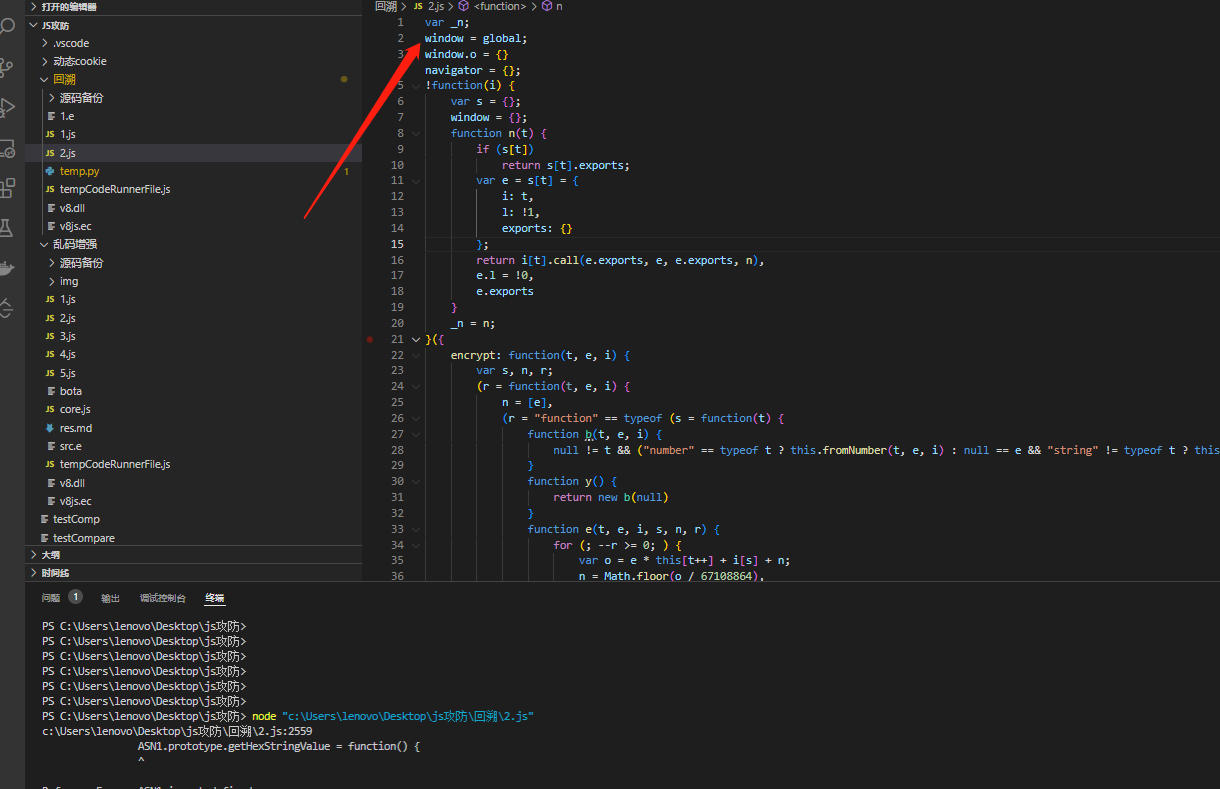This screenshot has width=1220, height=789.
Task: Expand the 大纲 outline section
Action: pyautogui.click(x=35, y=554)
